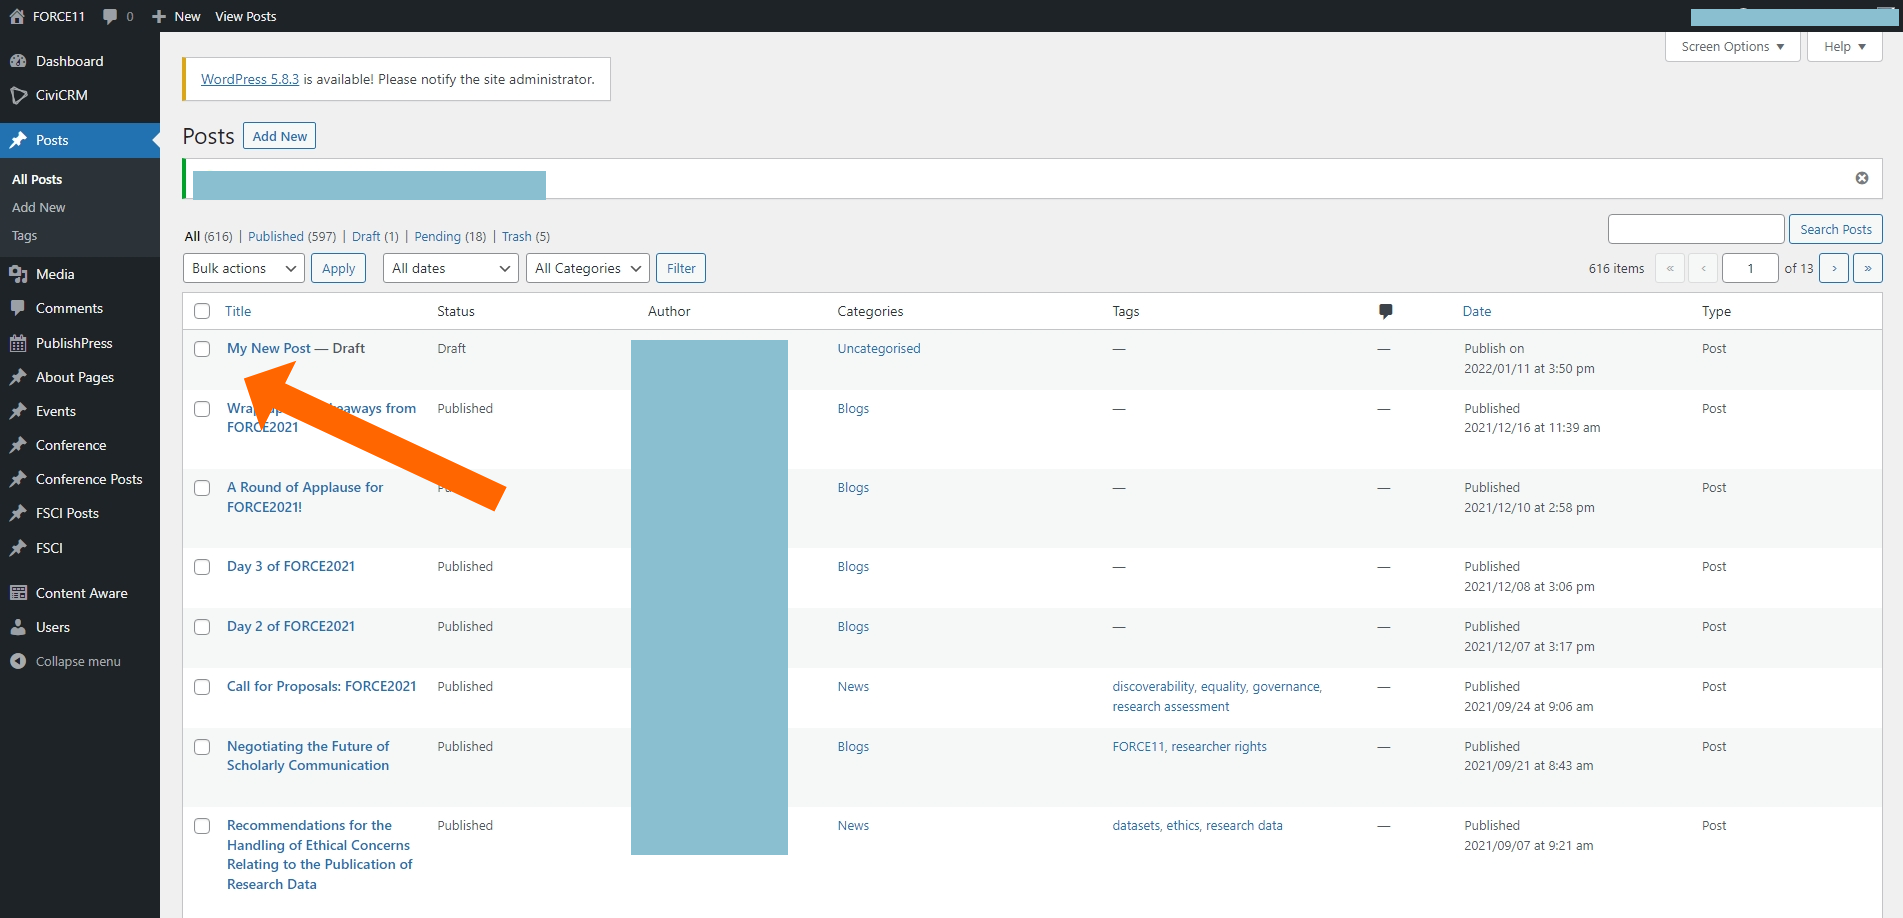Click View Posts in admin bar

pos(246,16)
